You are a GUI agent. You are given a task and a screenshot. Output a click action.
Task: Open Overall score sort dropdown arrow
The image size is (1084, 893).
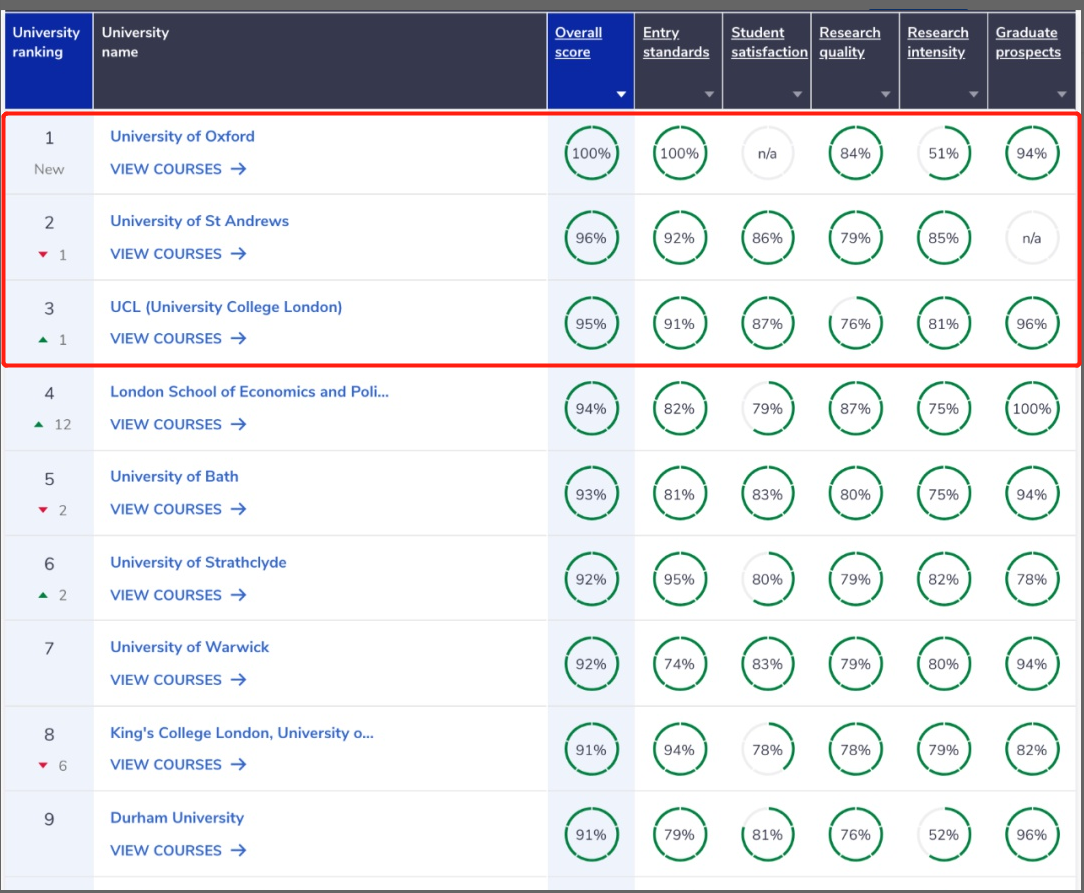(621, 94)
